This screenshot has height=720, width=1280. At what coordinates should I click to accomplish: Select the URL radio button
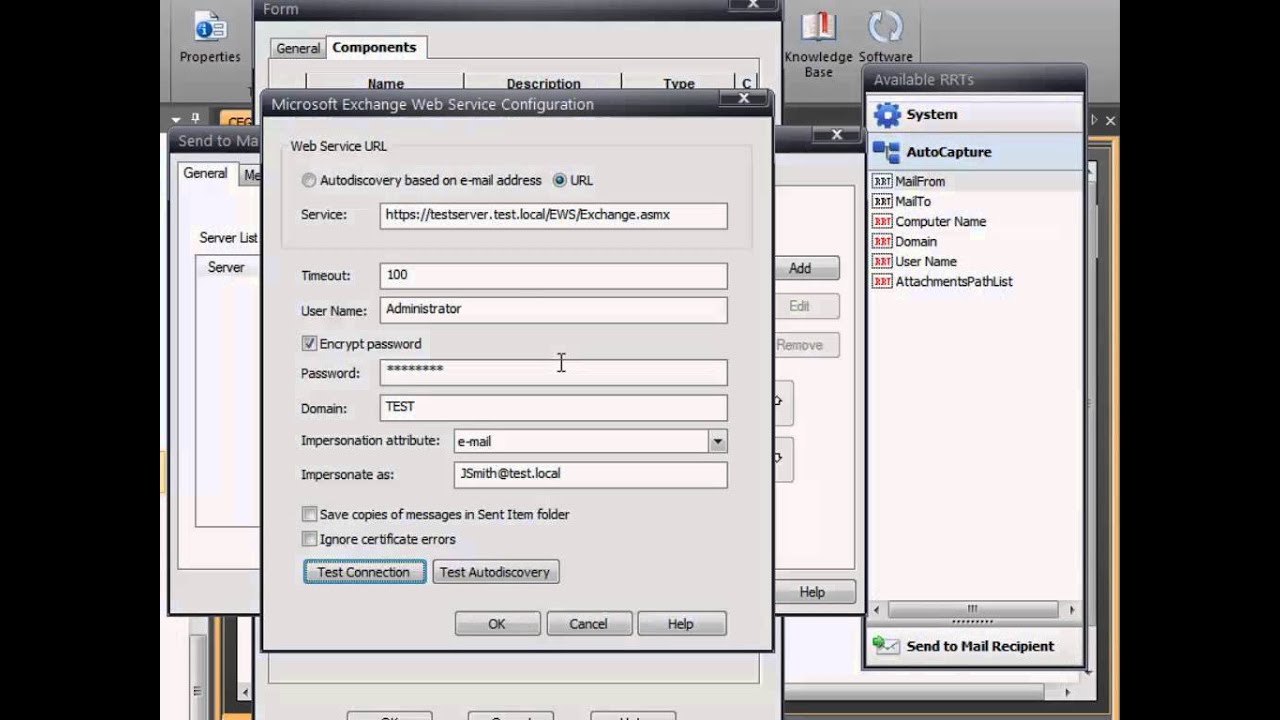click(x=560, y=181)
